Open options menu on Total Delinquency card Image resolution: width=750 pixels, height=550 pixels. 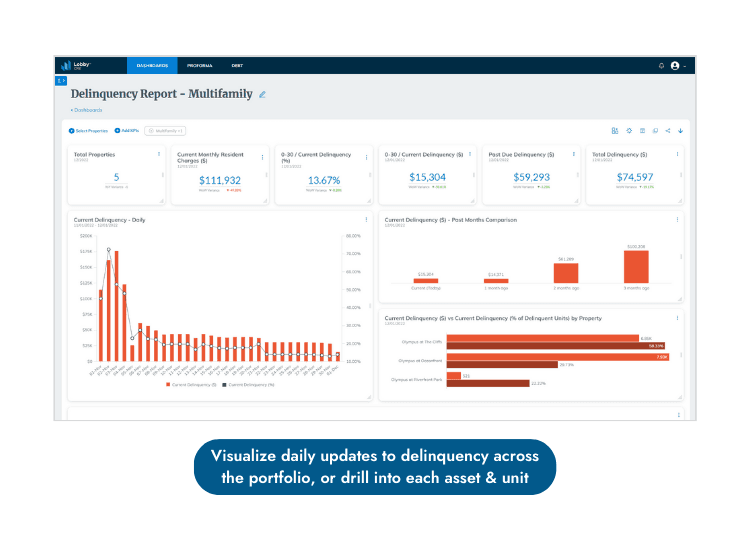pos(677,154)
